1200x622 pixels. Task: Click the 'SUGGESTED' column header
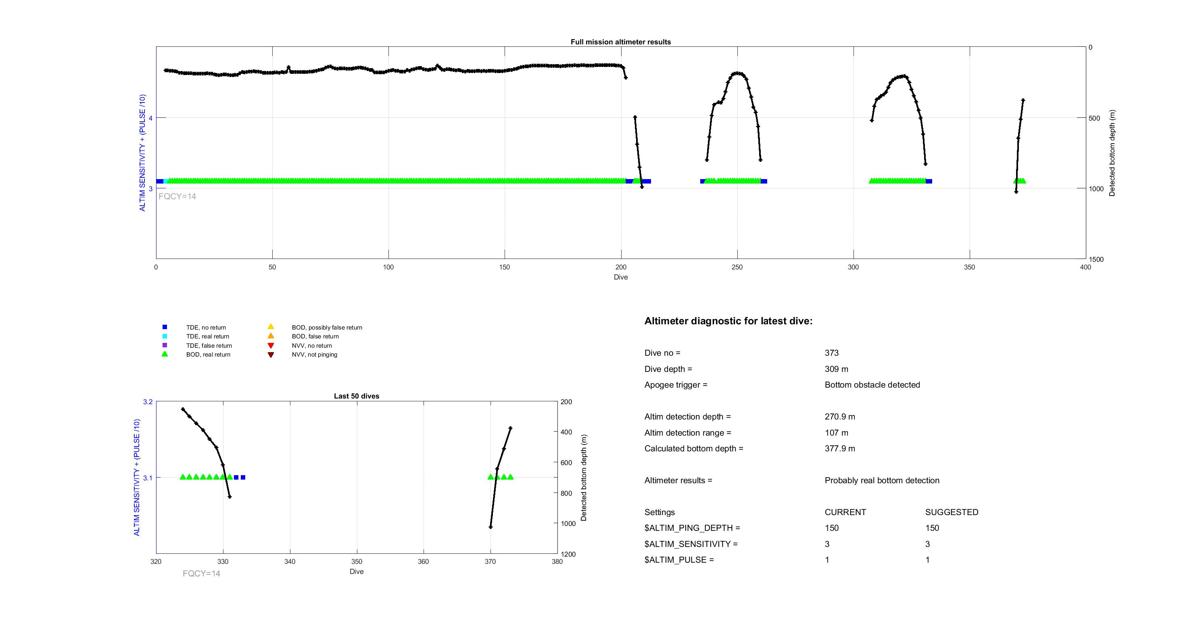click(x=952, y=513)
